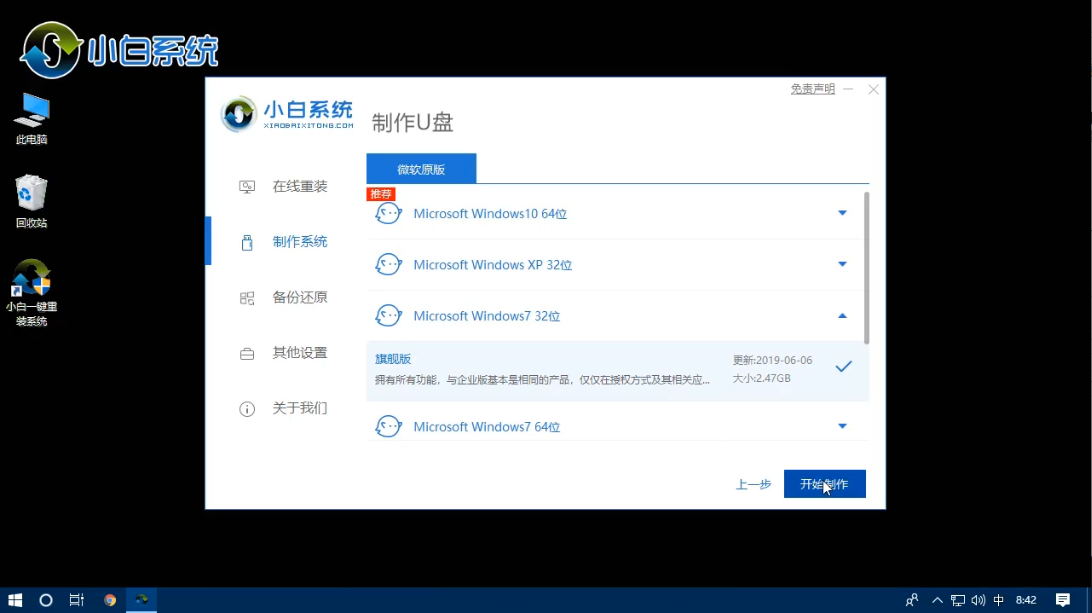Viewport: 1092px width, 613px height.
Task: Open 在线重装 in the sidebar
Action: click(299, 186)
